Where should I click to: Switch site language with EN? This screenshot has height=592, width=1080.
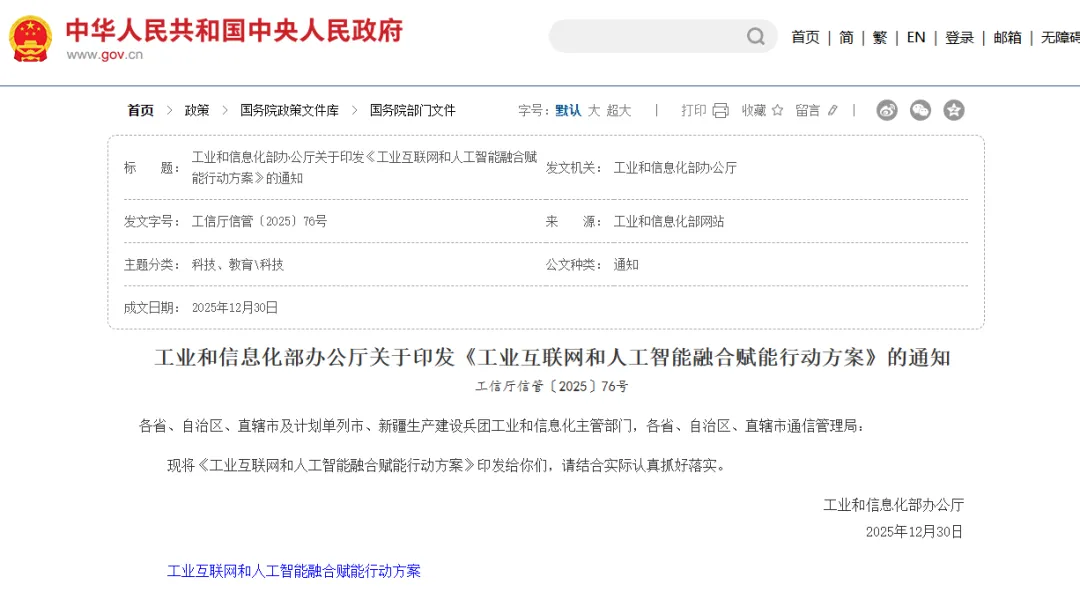915,35
